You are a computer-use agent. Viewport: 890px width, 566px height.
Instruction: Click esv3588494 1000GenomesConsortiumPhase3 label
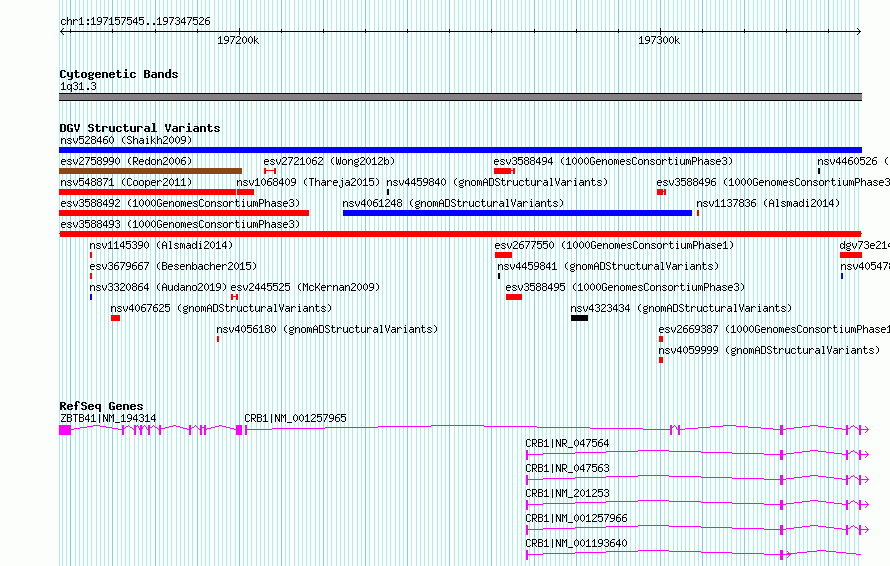tap(614, 161)
